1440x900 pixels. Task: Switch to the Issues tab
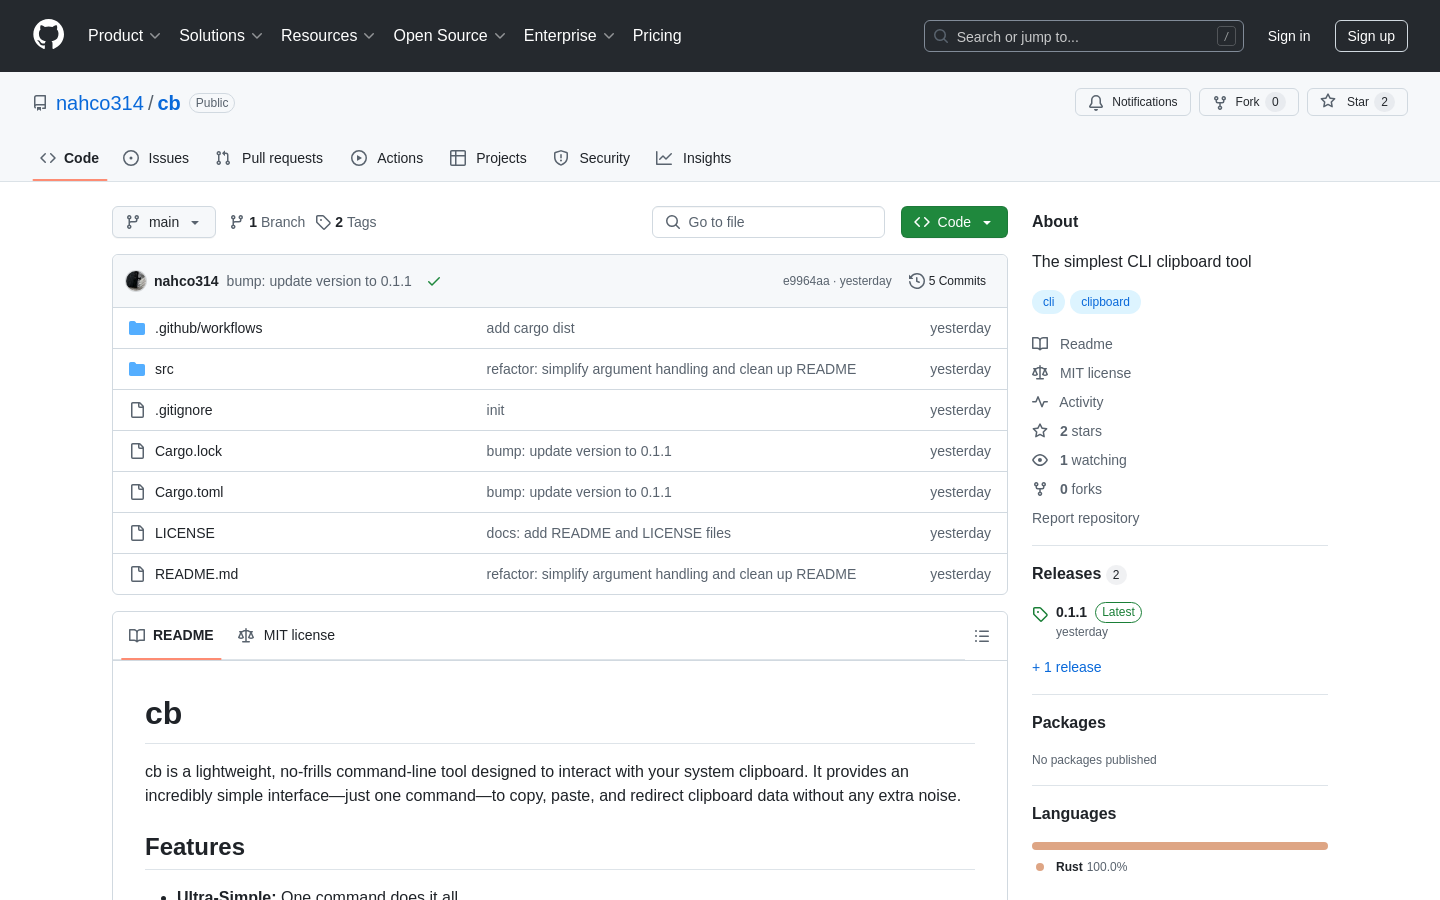coord(156,158)
